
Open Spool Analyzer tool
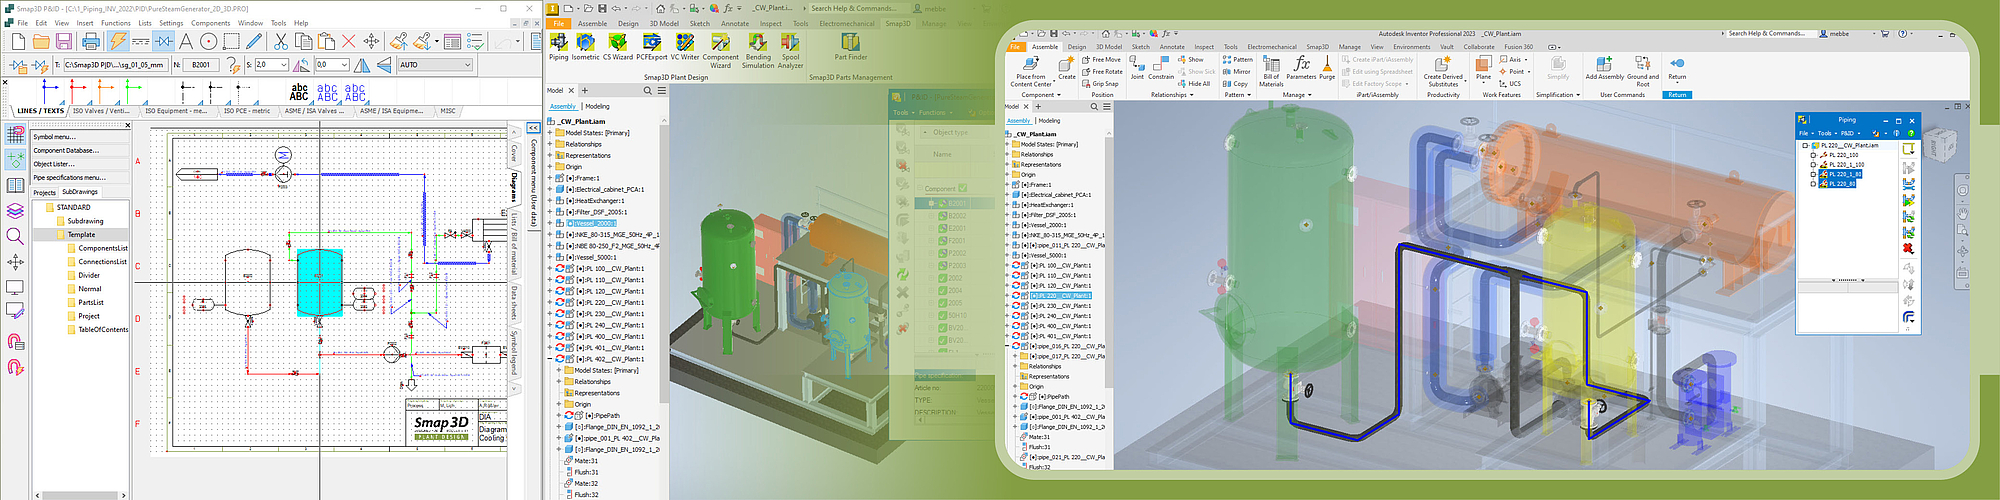[x=790, y=50]
